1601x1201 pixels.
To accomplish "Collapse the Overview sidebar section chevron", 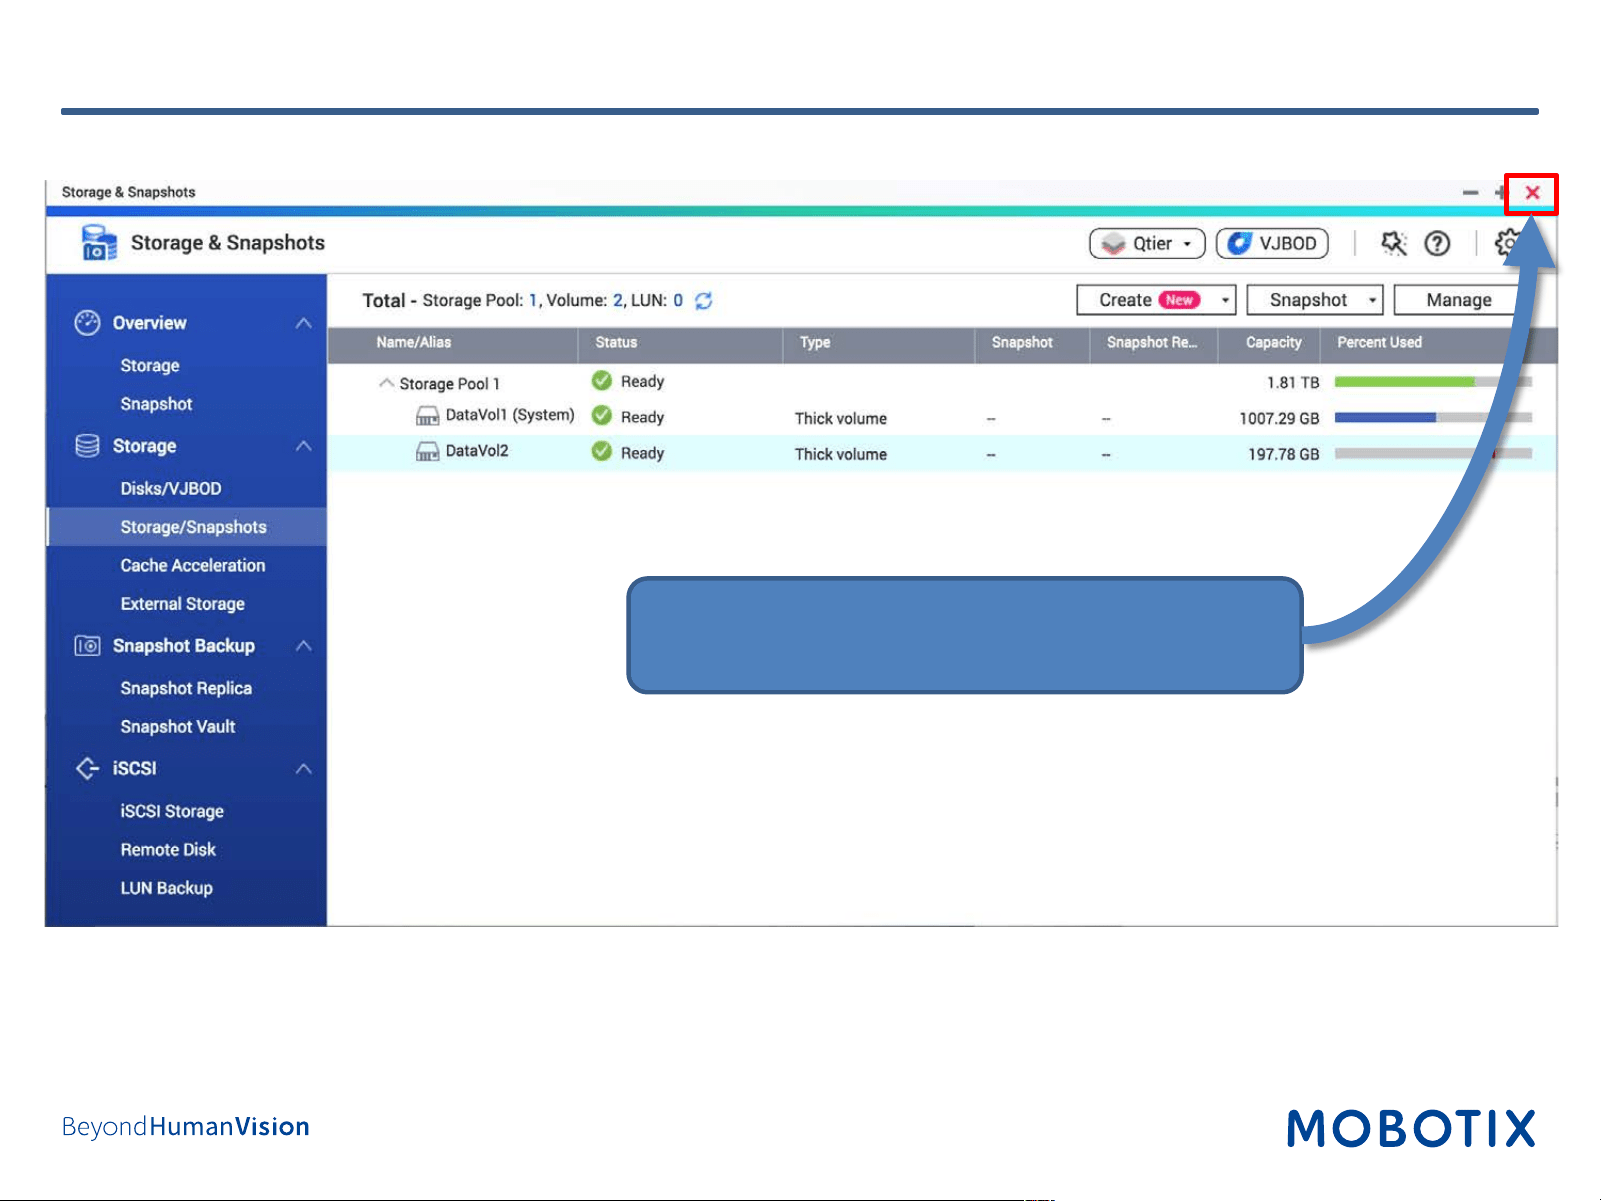I will pyautogui.click(x=304, y=323).
